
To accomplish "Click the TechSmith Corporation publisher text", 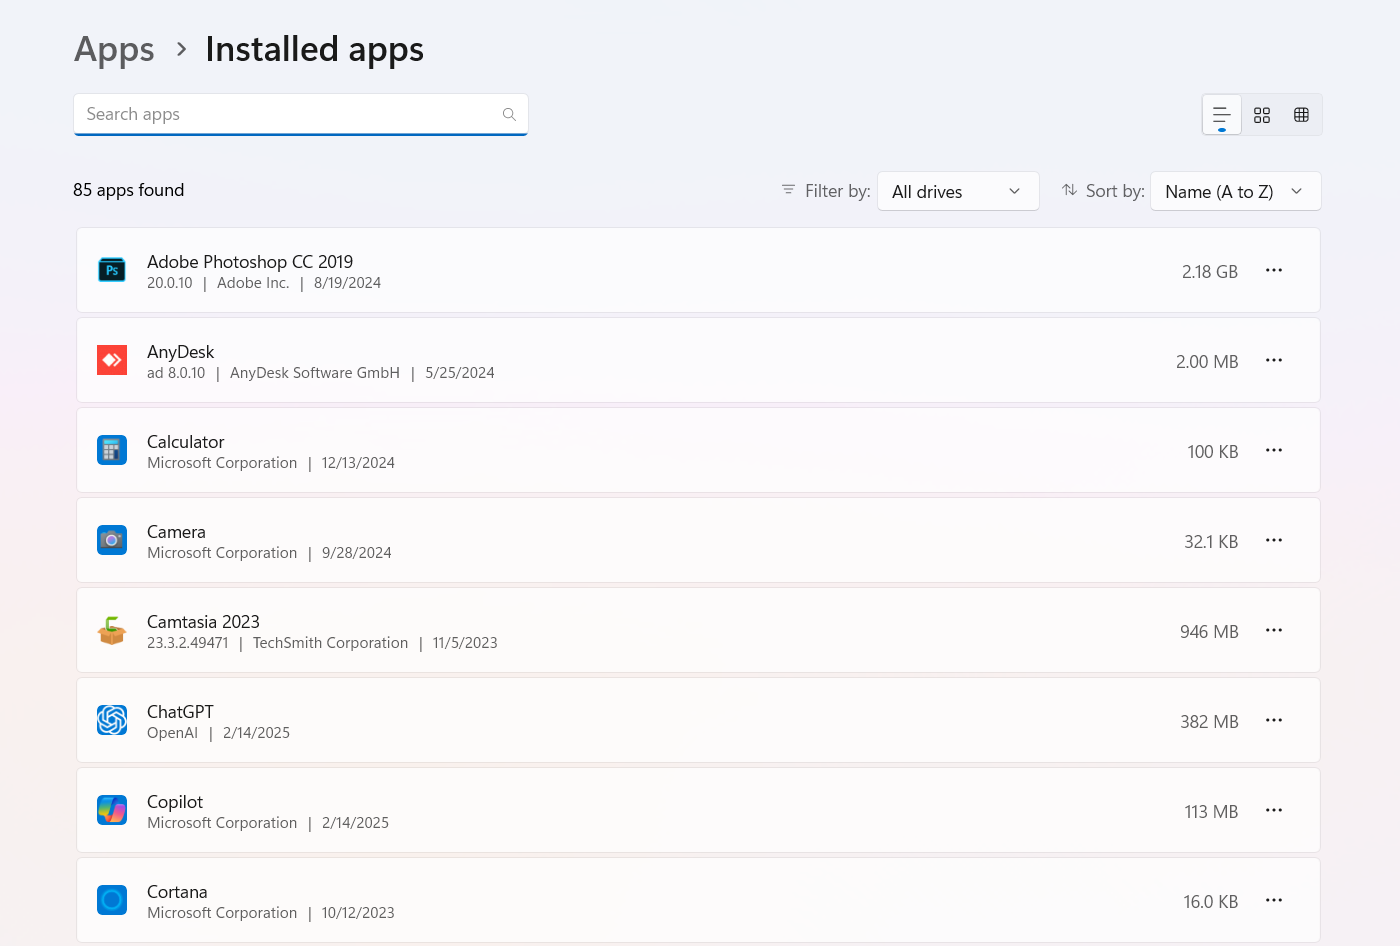I will click(331, 643).
